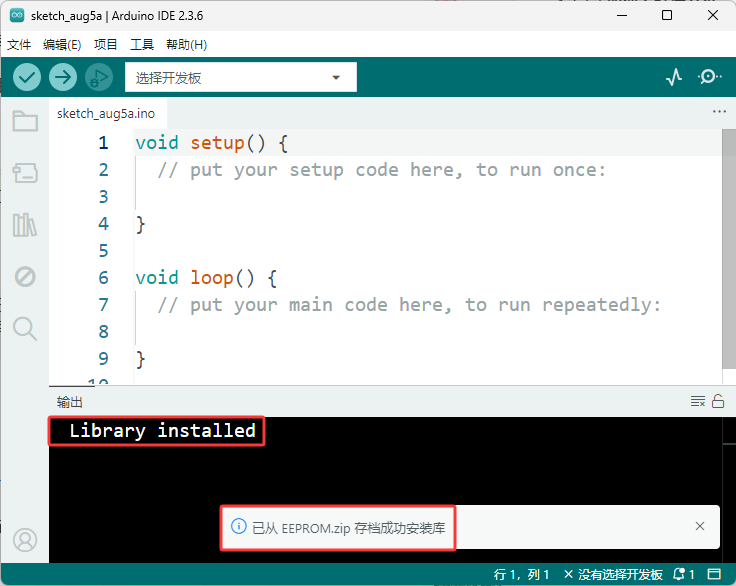Image resolution: width=736 pixels, height=586 pixels.
Task: Open the 帮助(H) menu
Action: click(186, 45)
